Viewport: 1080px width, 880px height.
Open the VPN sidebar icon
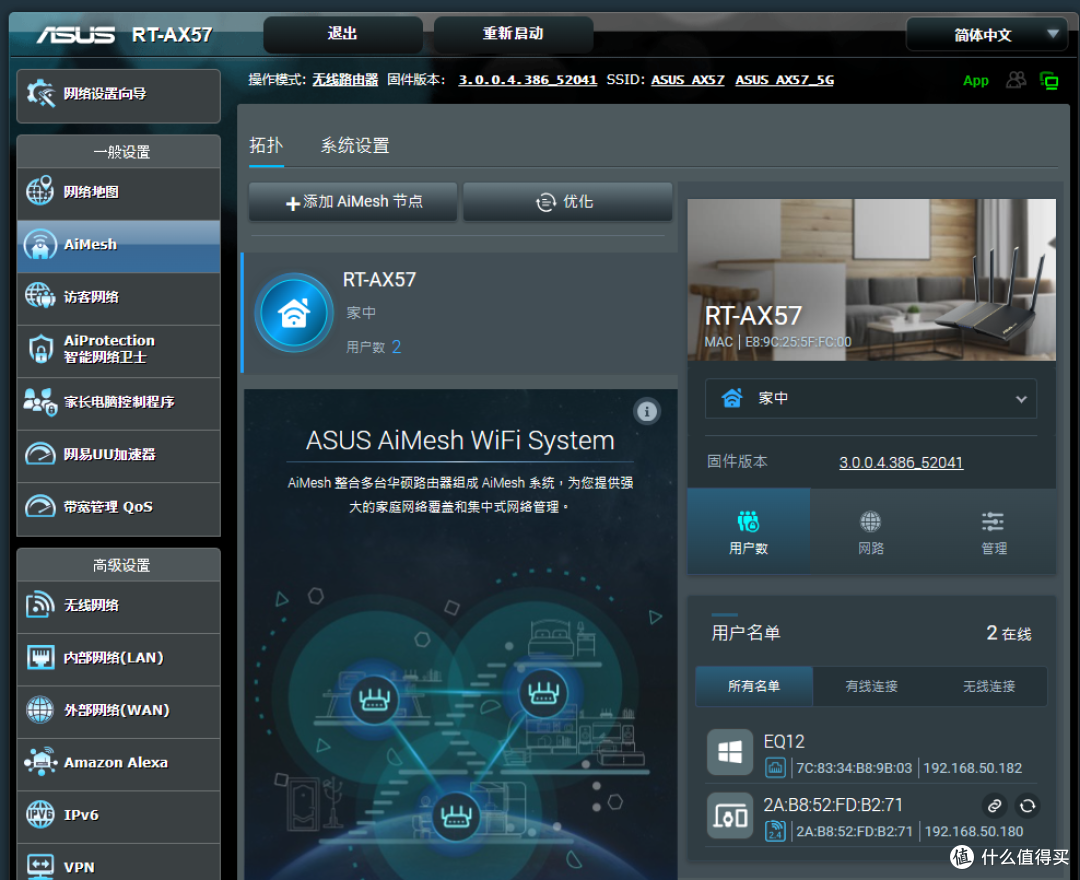pos(40,866)
